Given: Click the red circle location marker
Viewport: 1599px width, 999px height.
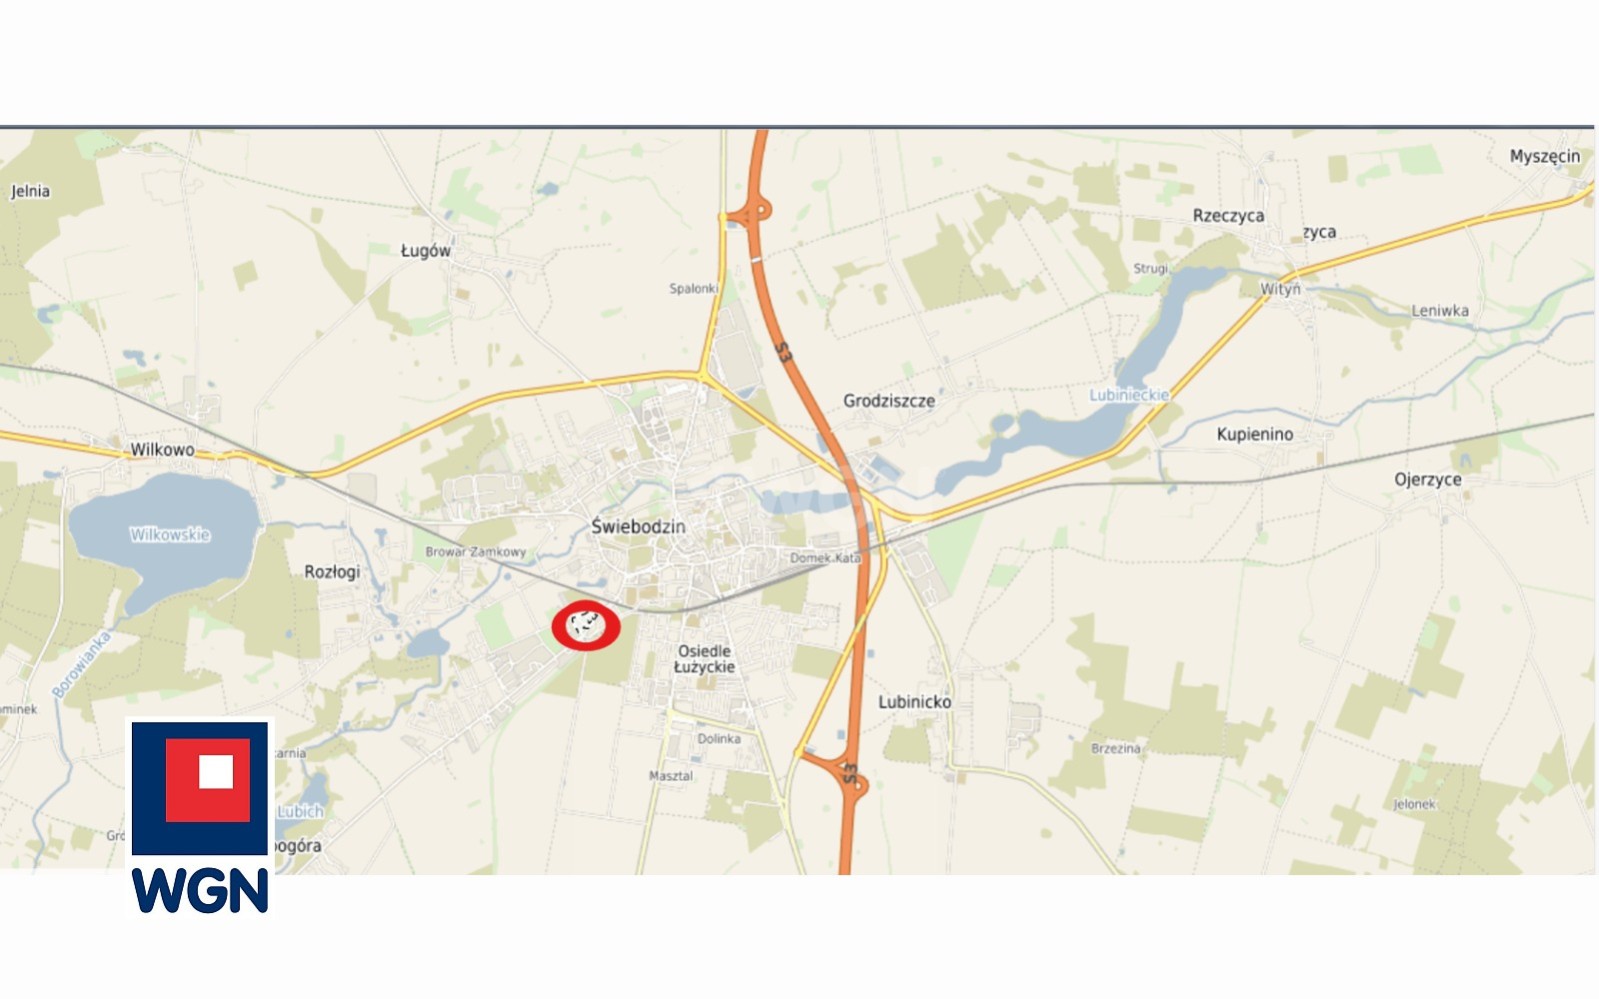Looking at the screenshot, I should (586, 626).
